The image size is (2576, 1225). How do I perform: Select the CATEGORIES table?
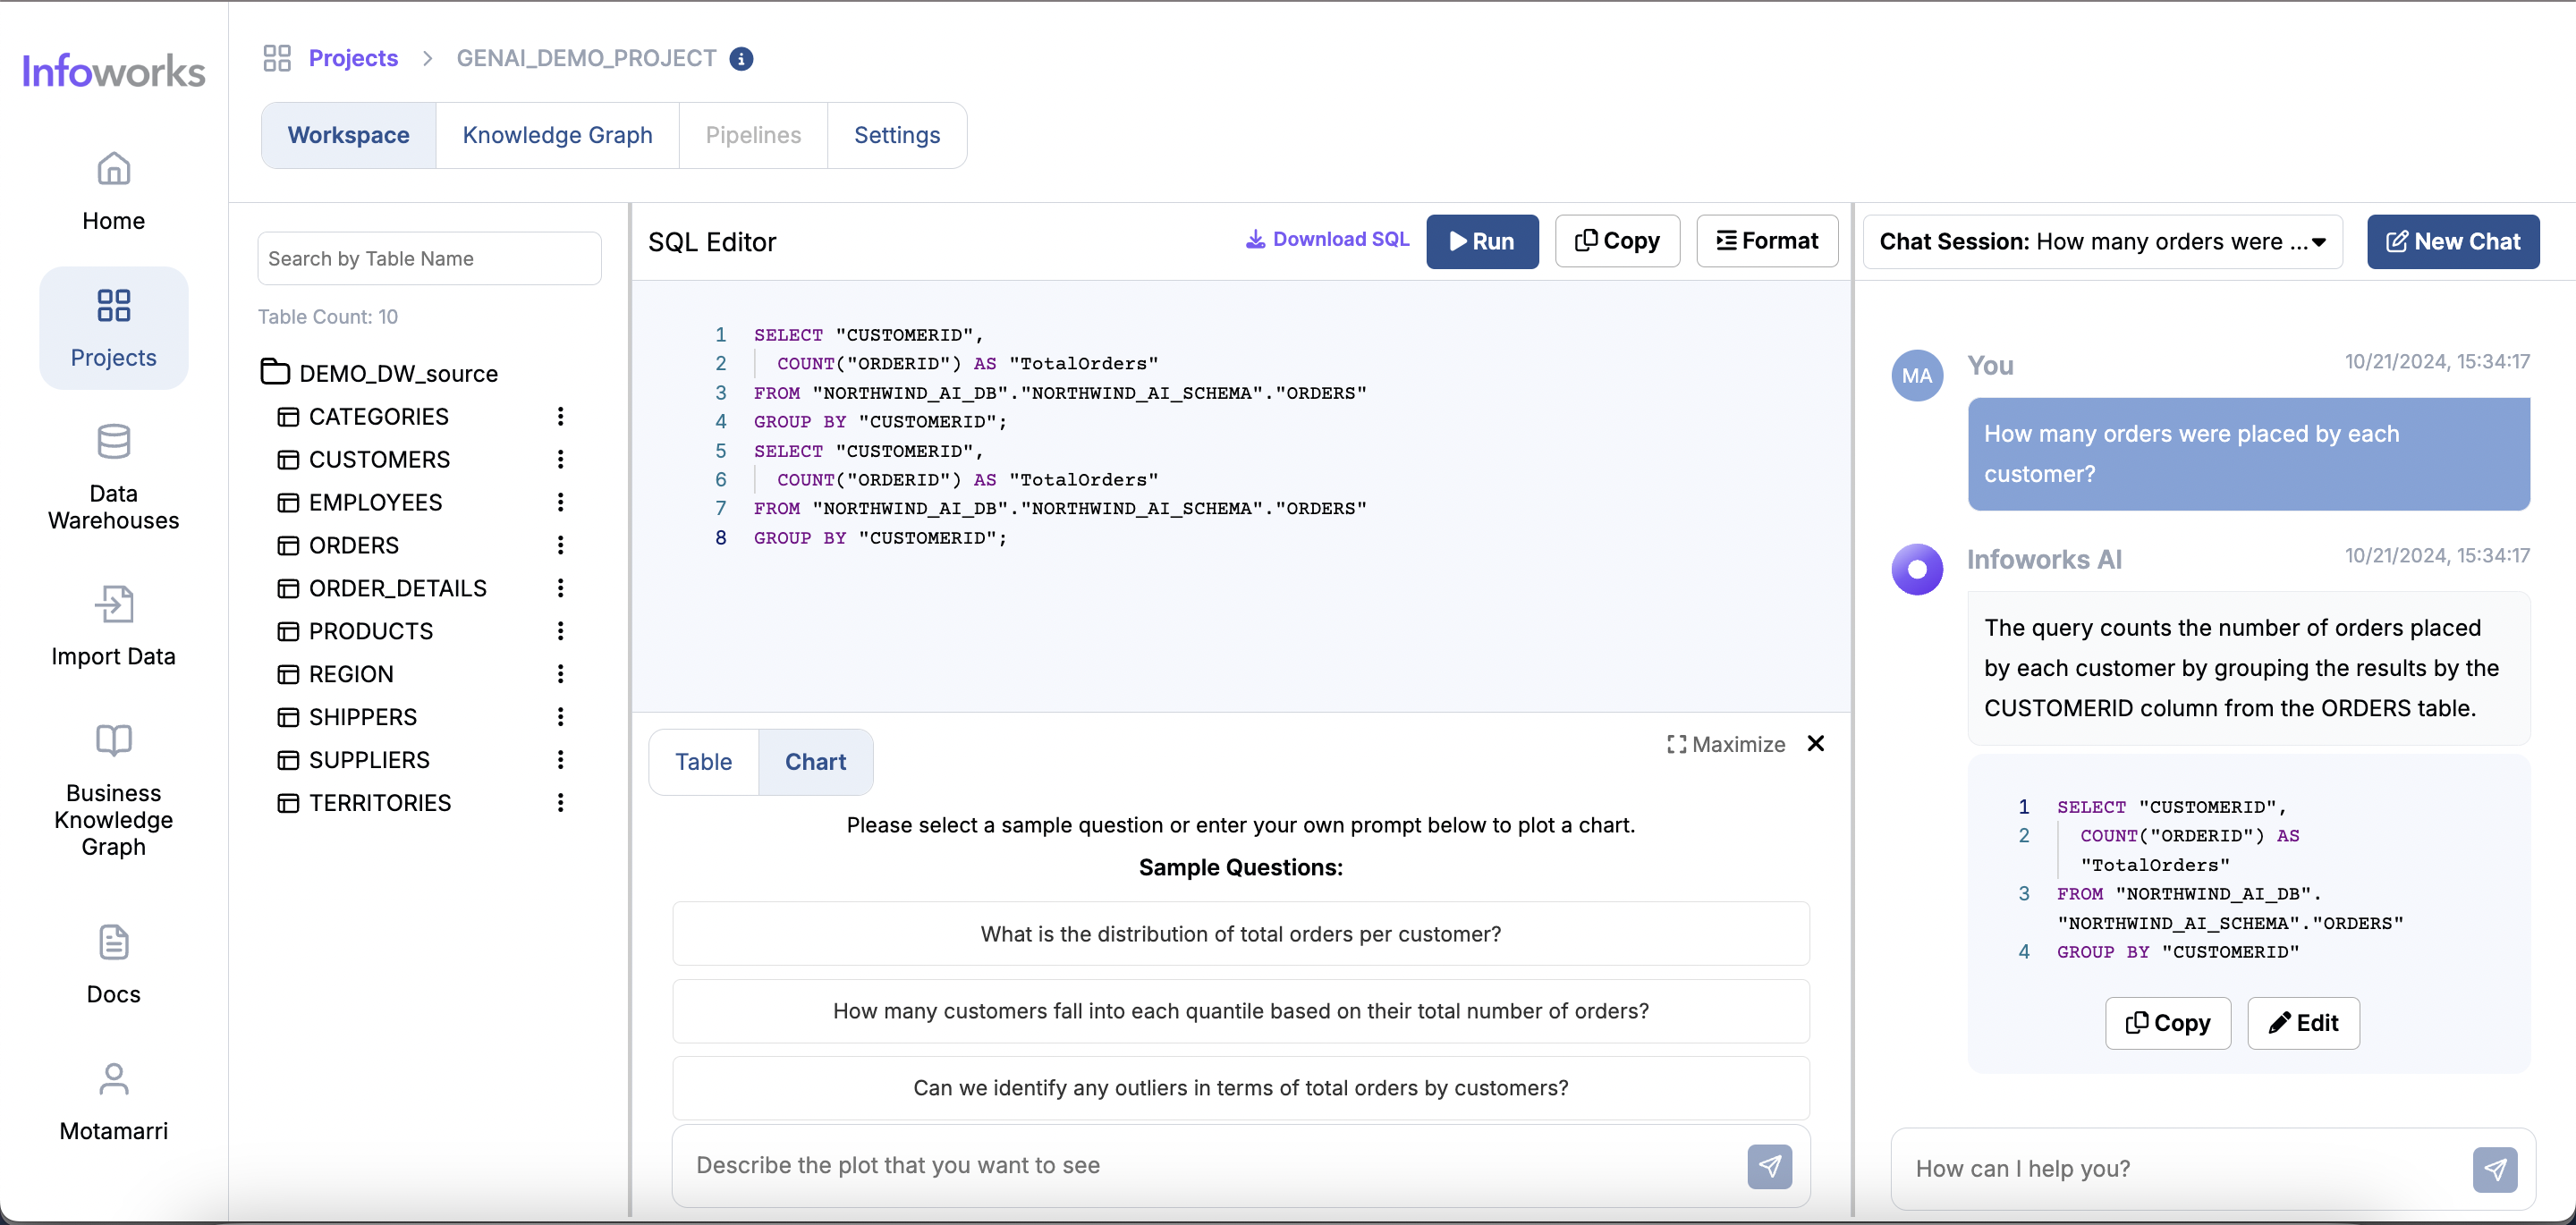[378, 416]
